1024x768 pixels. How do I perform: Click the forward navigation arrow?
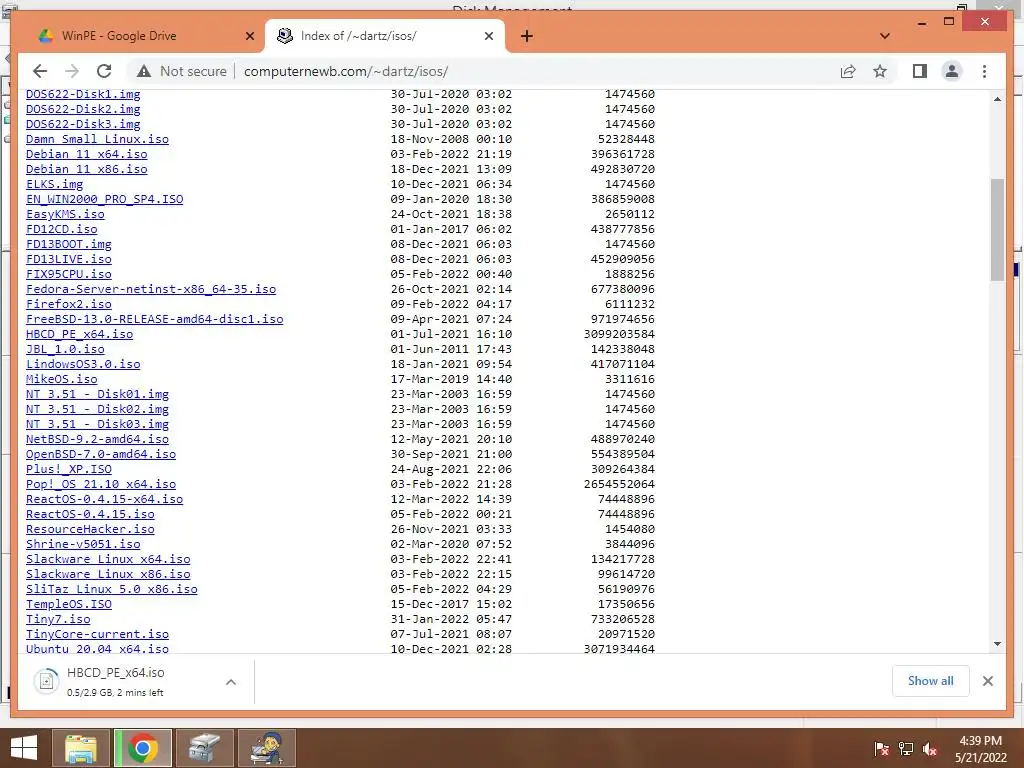72,71
